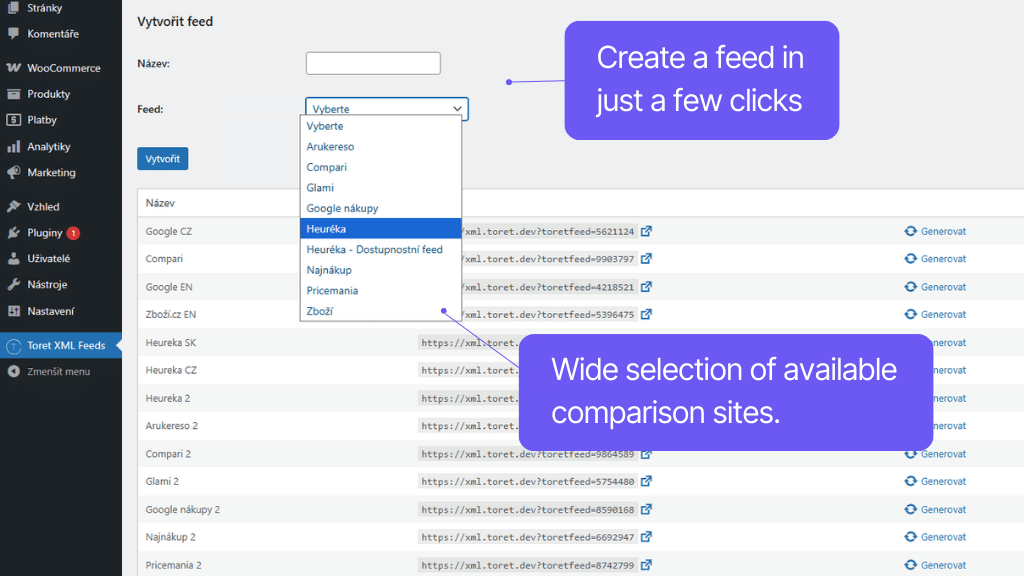Viewport: 1024px width, 576px height.
Task: Click the Arukereso 2 row name
Action: (x=172, y=426)
